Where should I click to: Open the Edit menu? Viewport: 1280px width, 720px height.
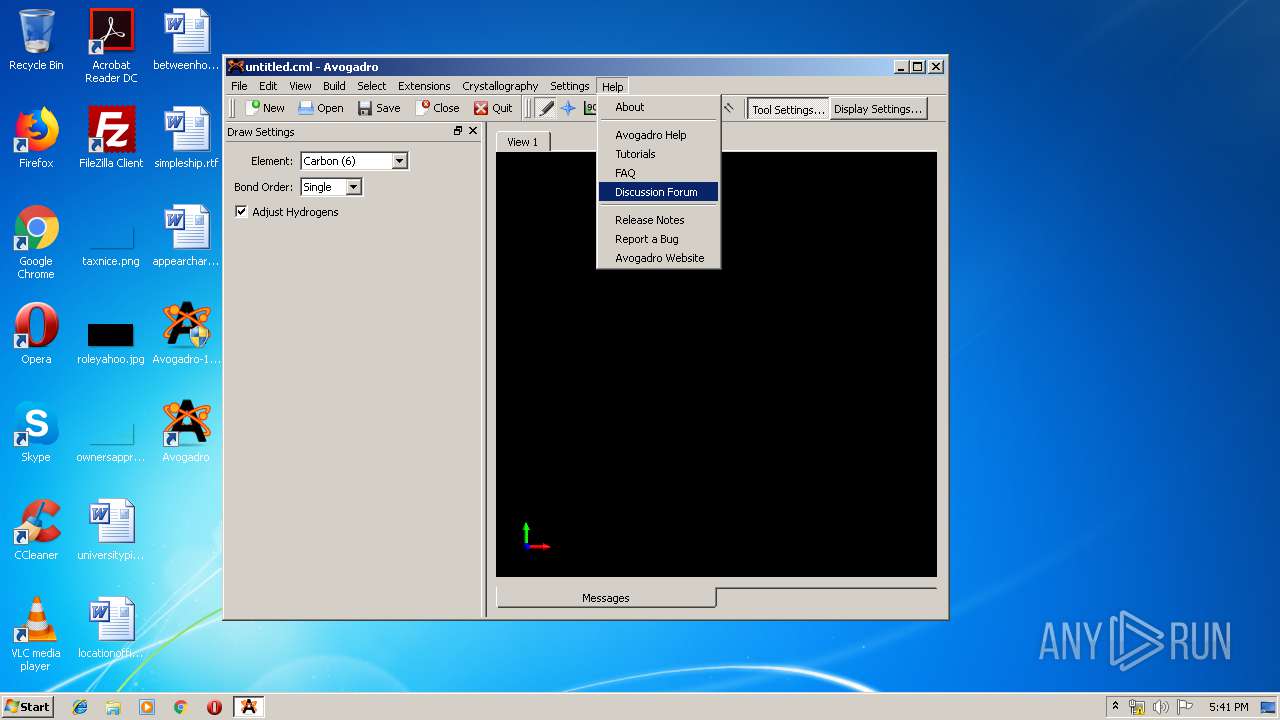268,86
